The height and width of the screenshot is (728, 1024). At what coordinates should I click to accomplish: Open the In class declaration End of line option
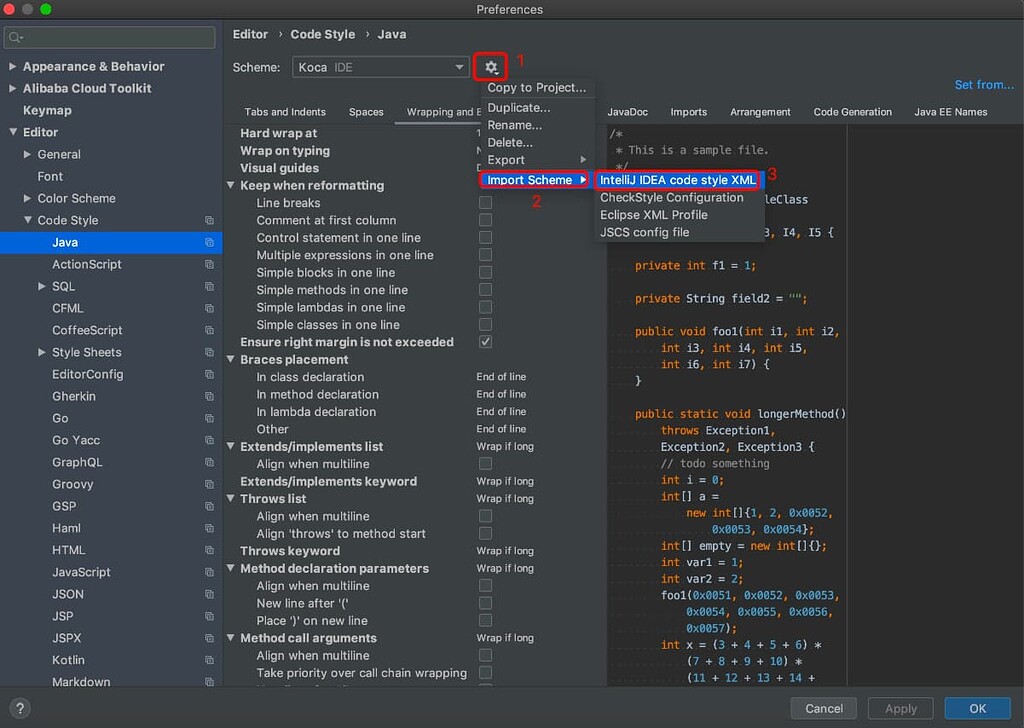coord(501,377)
